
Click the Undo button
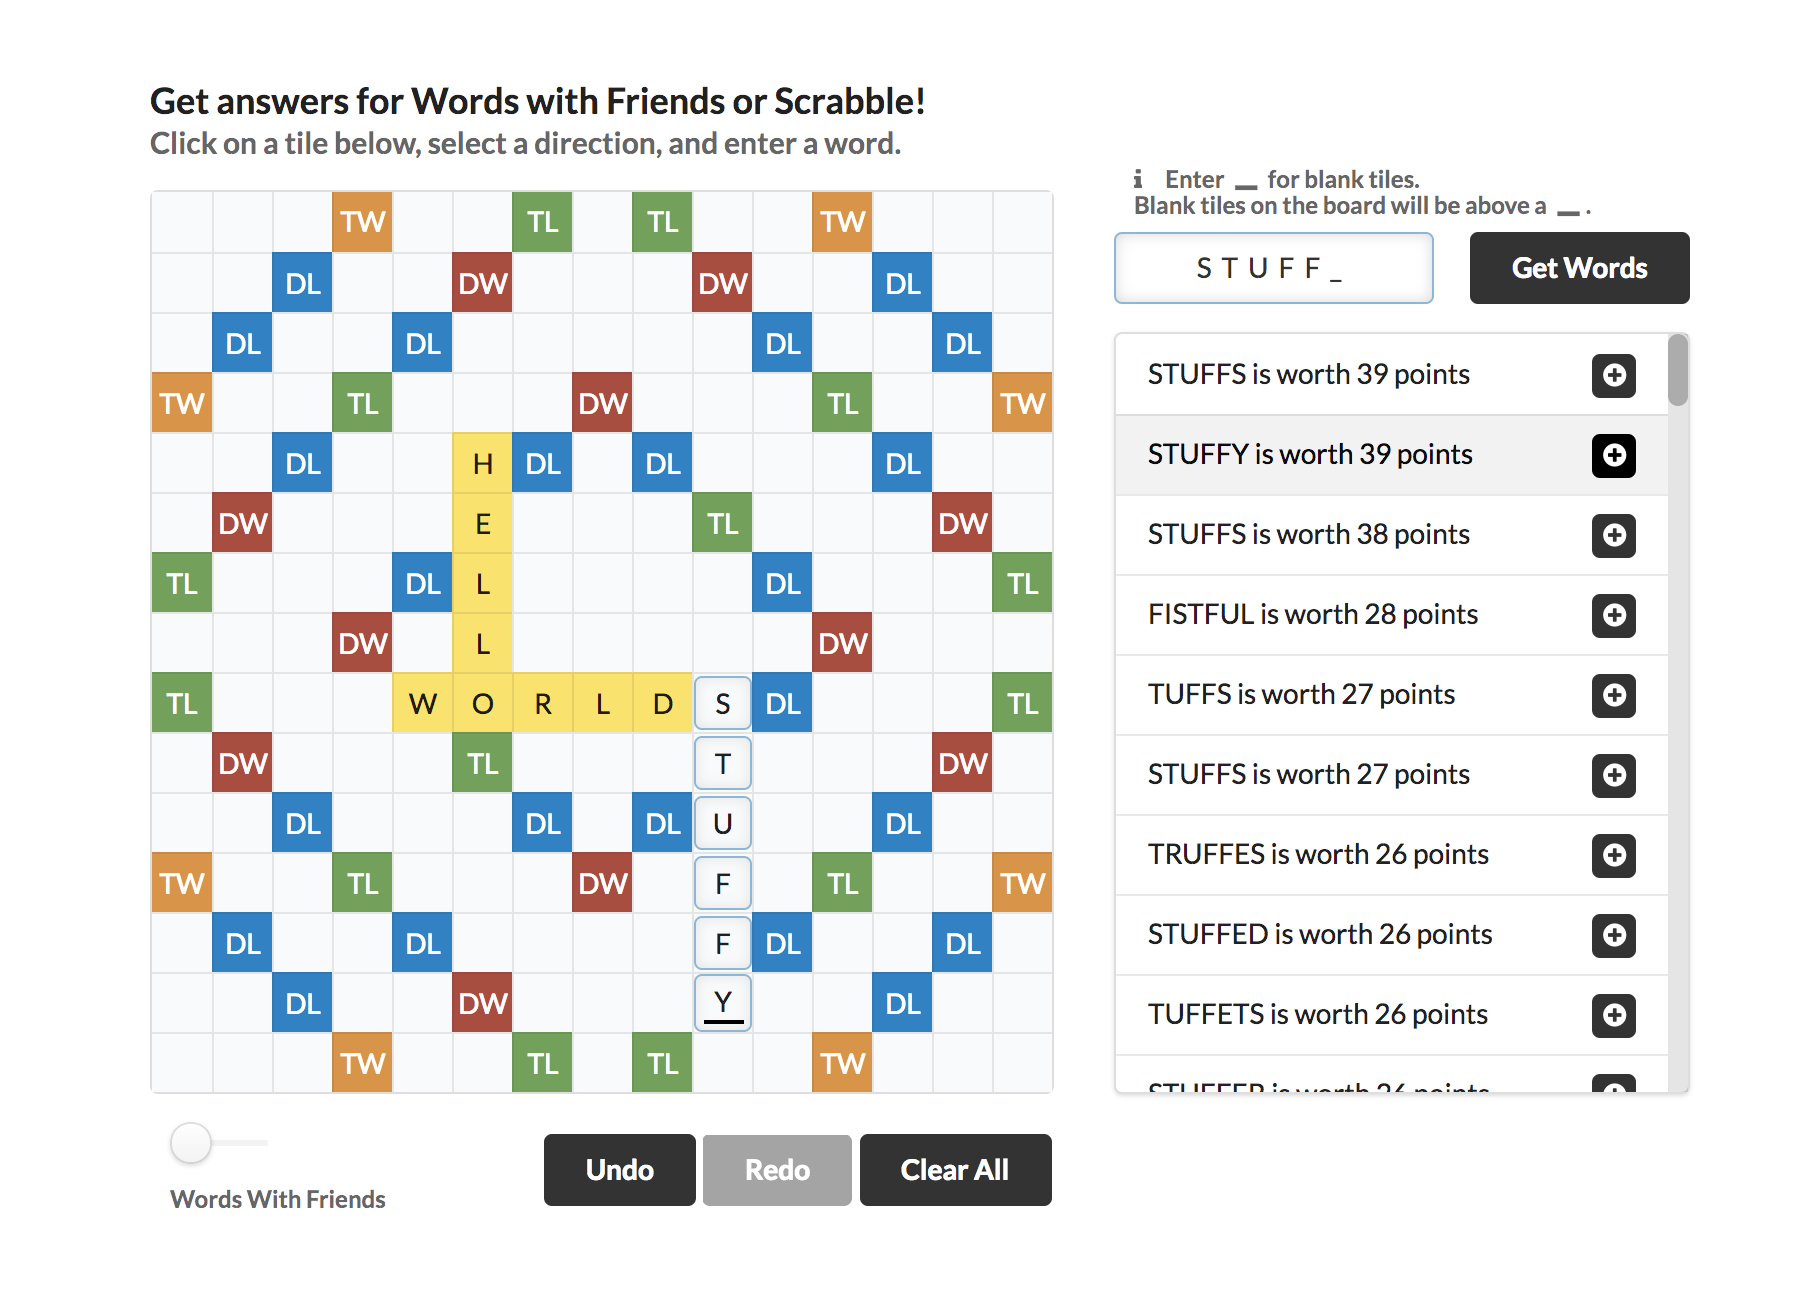pyautogui.click(x=619, y=1170)
